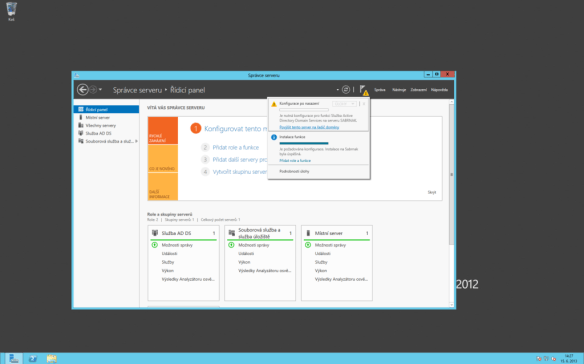This screenshot has height=364, width=584.
Task: Click the Skrýt link in welcome panel
Action: click(x=432, y=192)
